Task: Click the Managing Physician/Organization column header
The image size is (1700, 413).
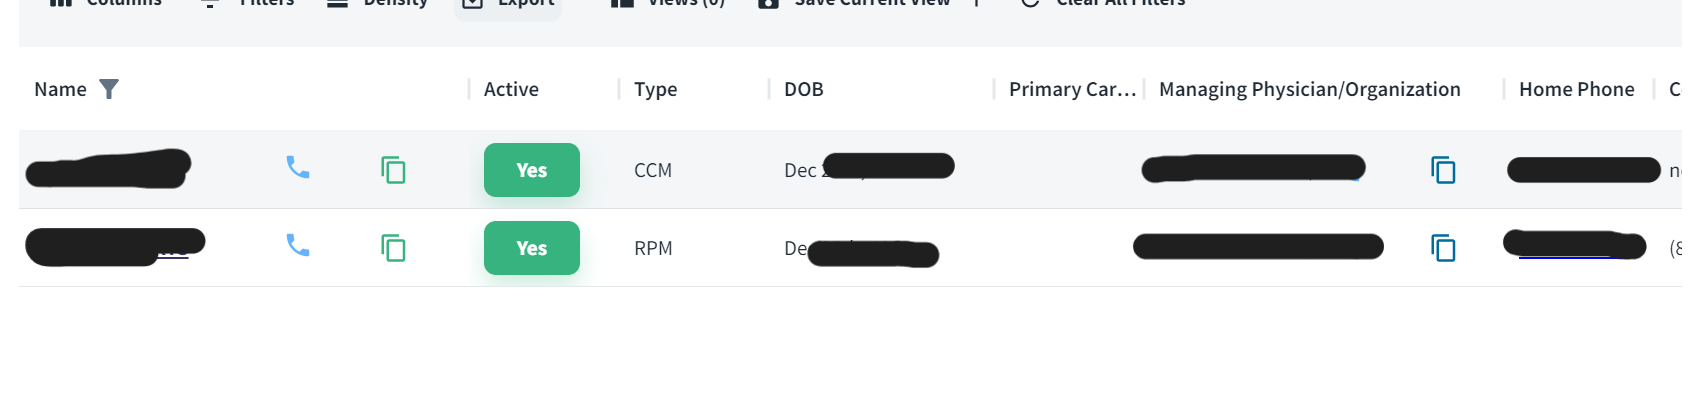Action: (x=1309, y=89)
